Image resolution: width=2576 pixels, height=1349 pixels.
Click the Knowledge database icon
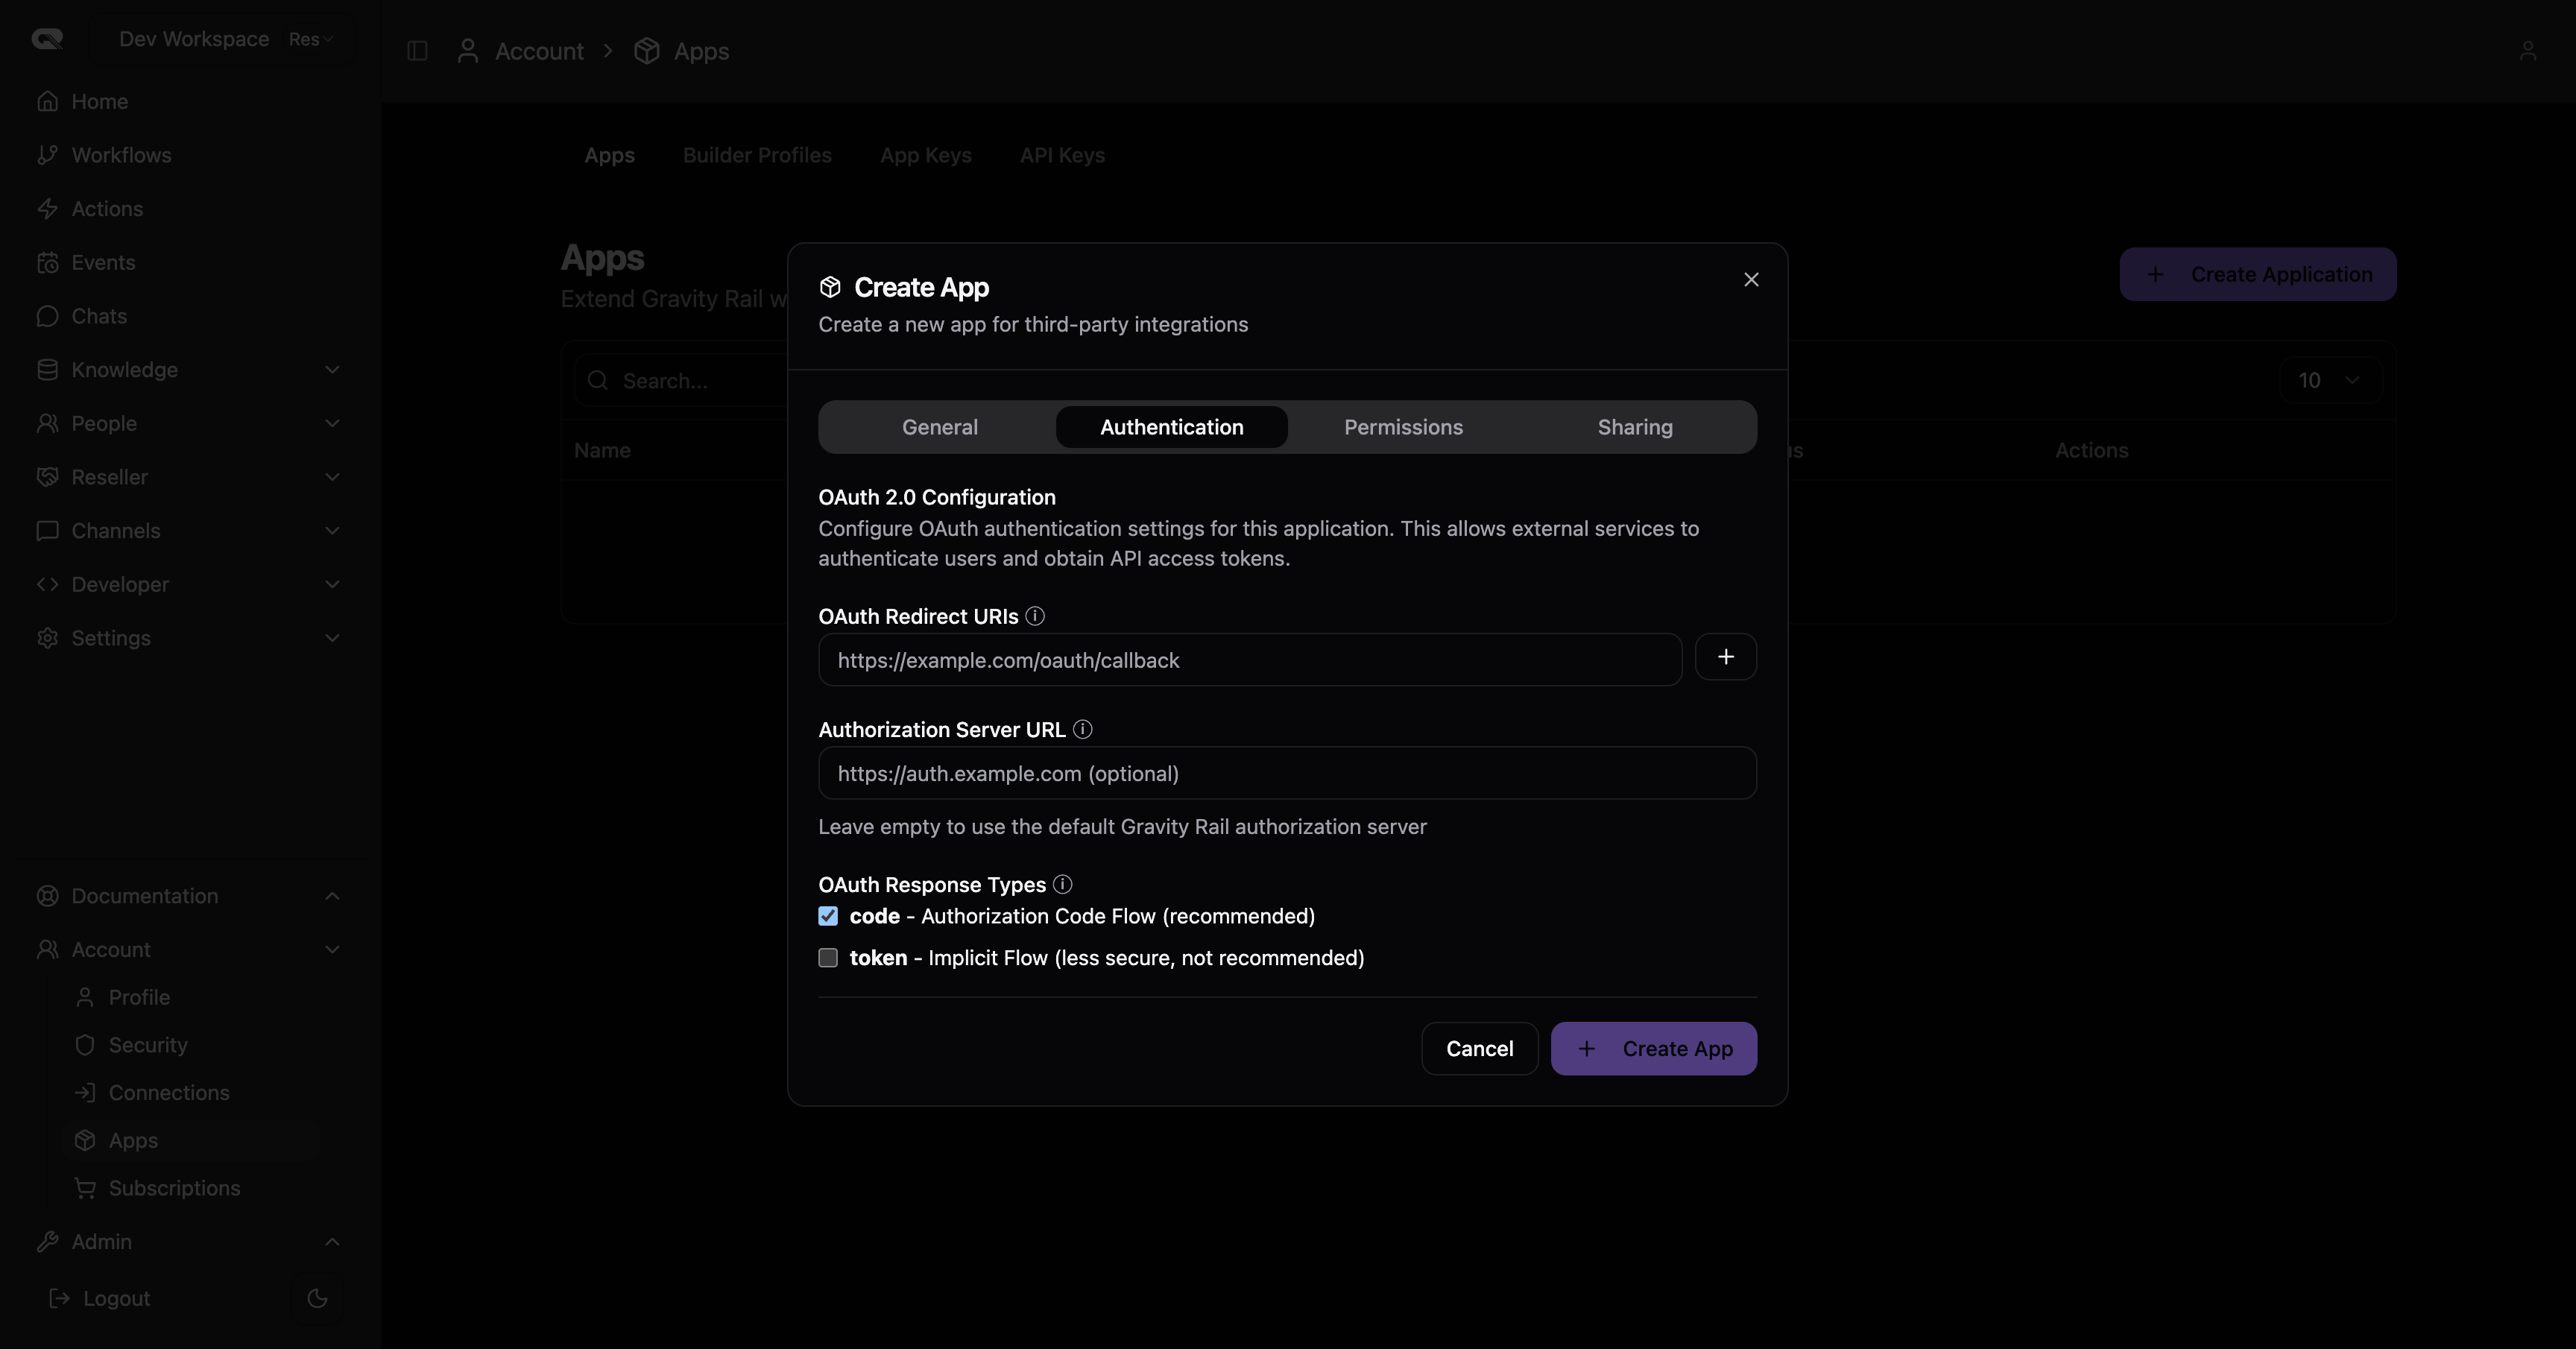pos(47,370)
